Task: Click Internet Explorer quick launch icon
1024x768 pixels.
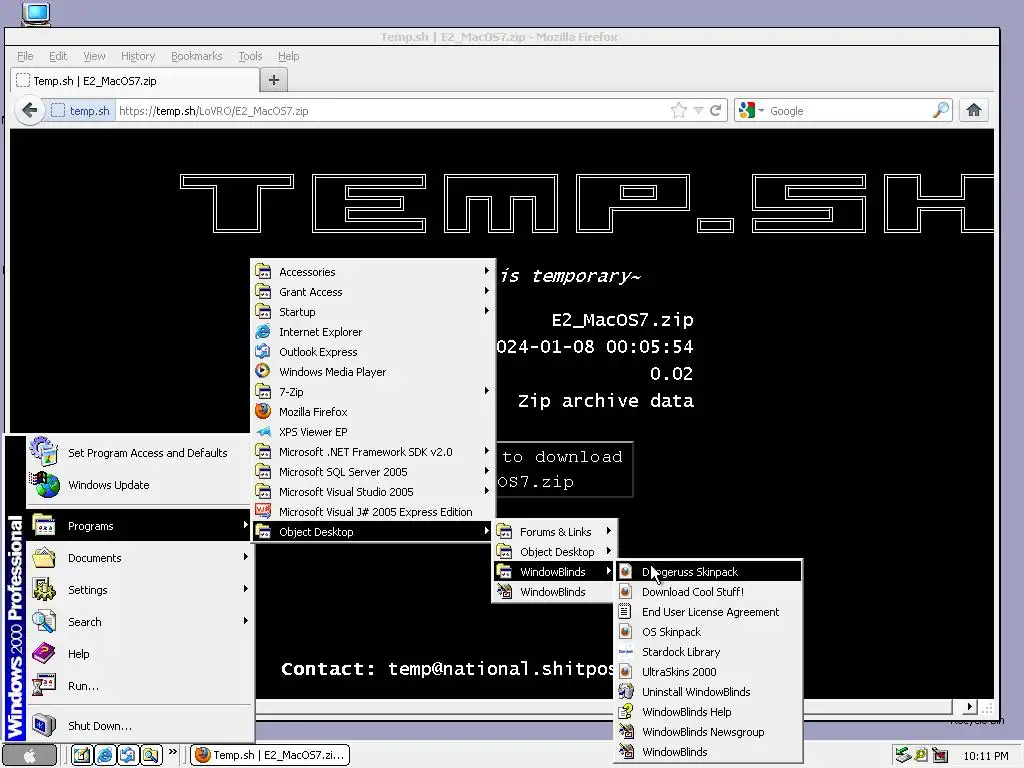Action: [x=104, y=755]
